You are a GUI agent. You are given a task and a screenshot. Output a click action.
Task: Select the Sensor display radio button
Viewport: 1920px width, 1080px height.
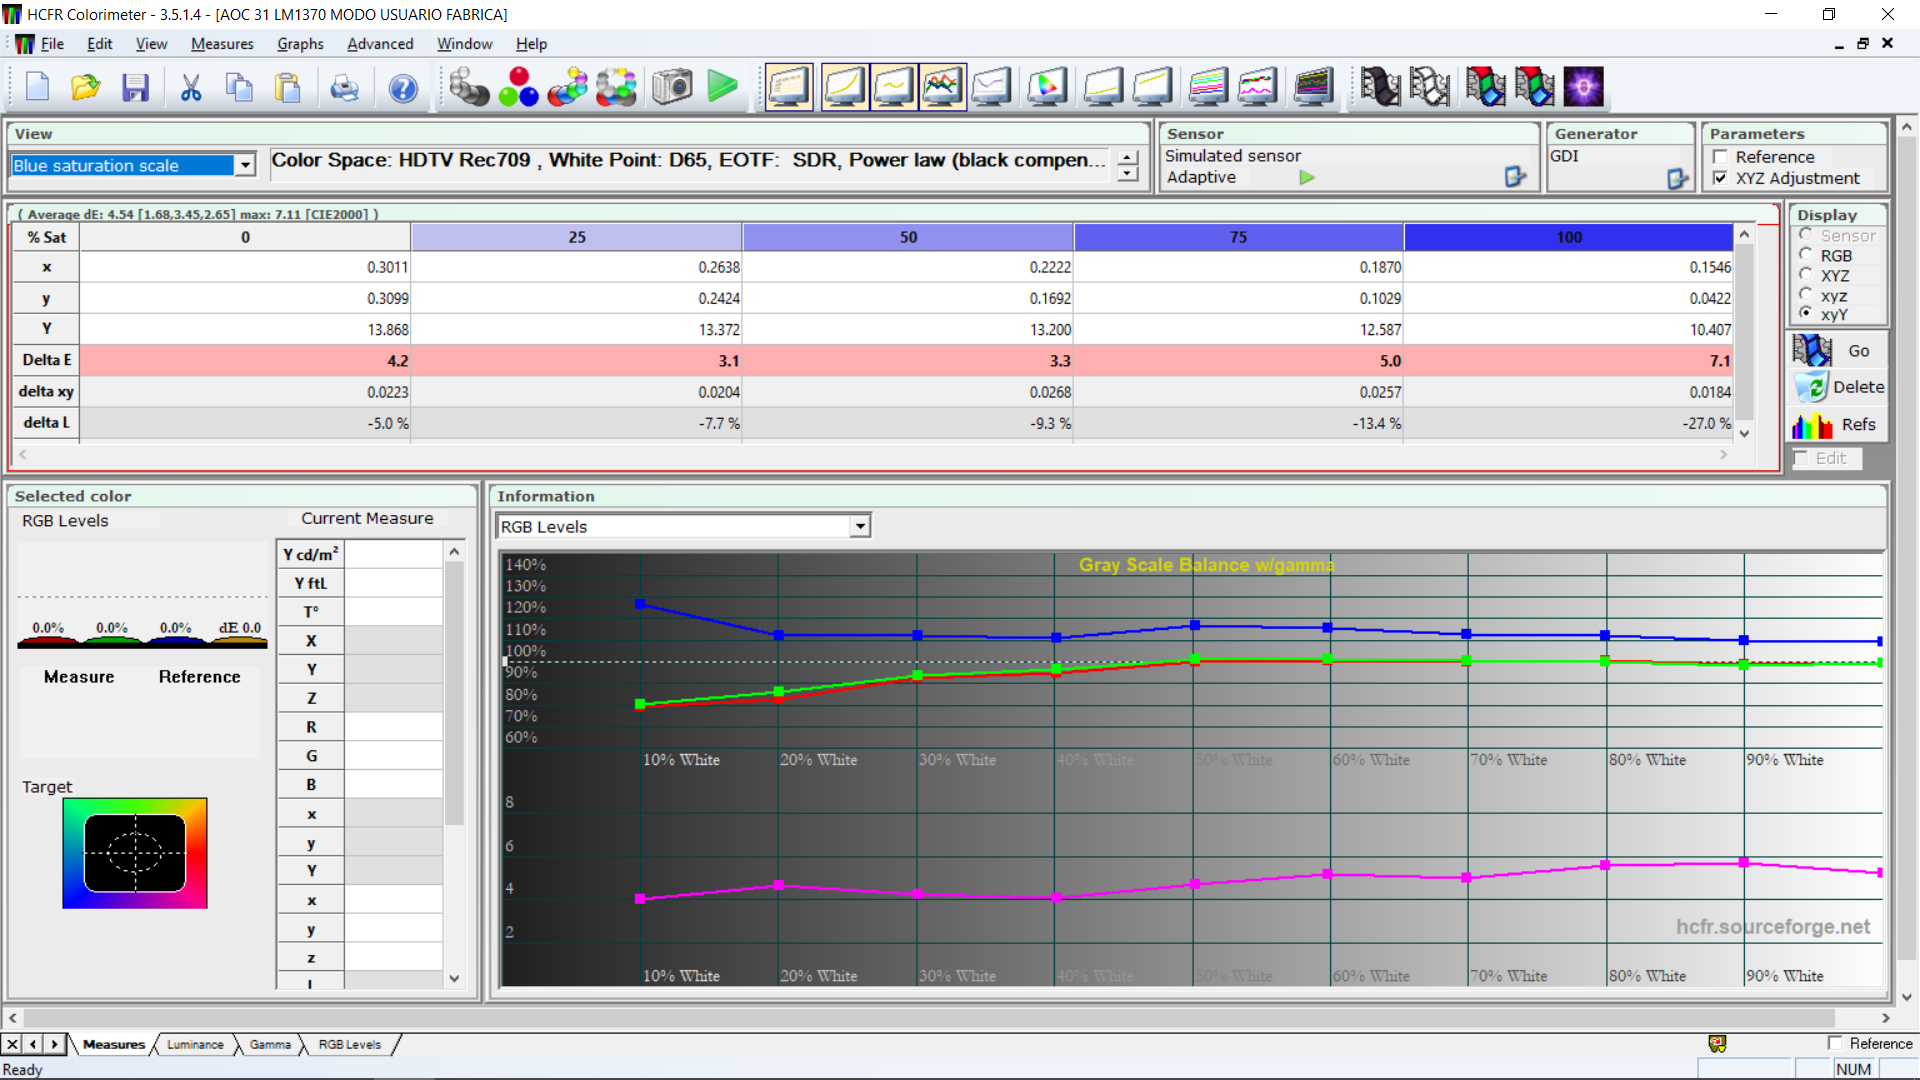[x=1806, y=235]
